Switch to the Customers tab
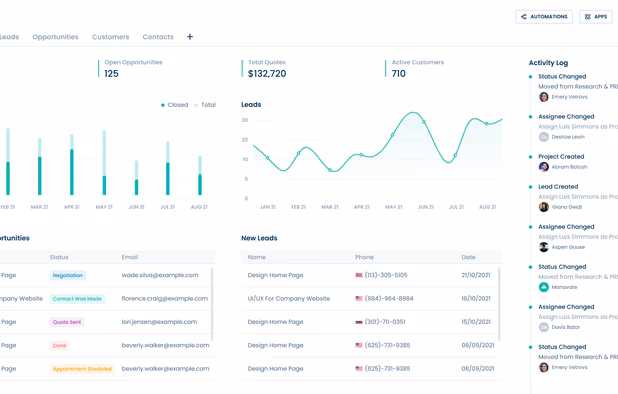 point(110,37)
